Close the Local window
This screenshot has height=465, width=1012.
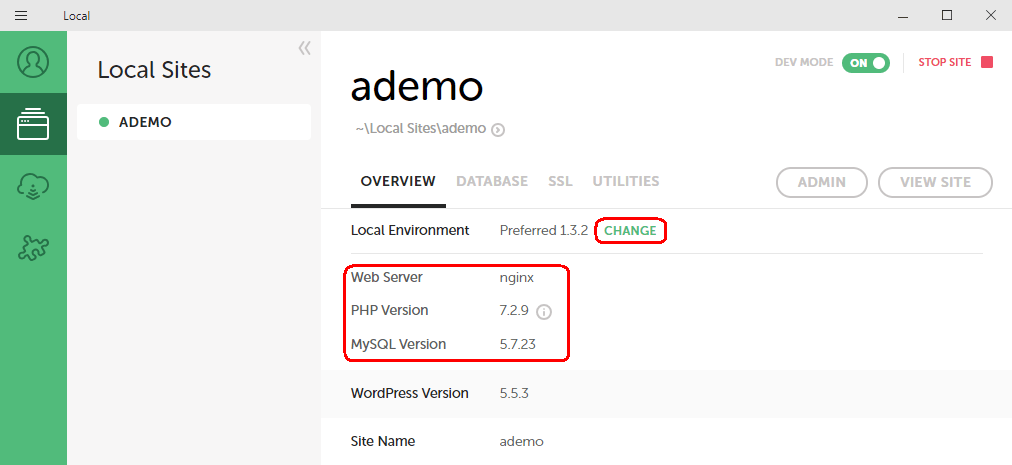990,16
